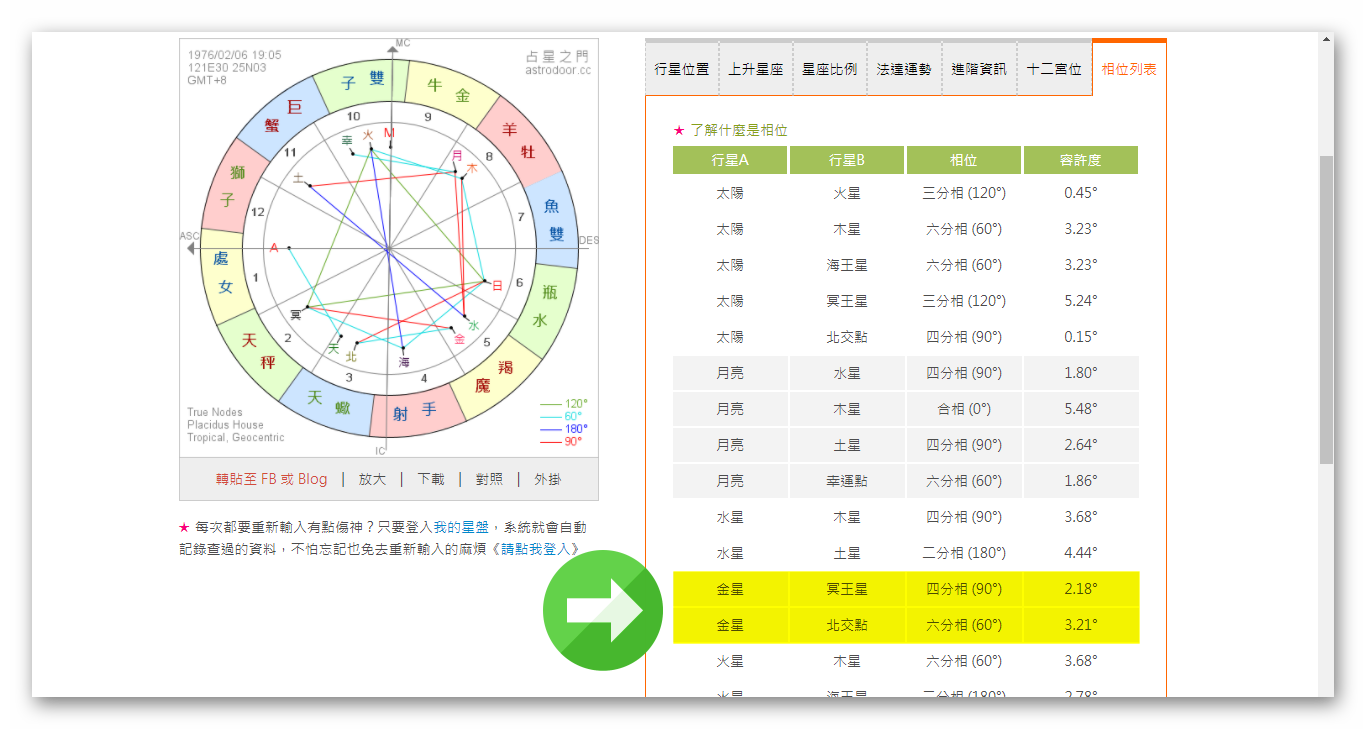1366x729 pixels.
Task: Click the page vertical scrollbar thumb
Action: (1326, 309)
